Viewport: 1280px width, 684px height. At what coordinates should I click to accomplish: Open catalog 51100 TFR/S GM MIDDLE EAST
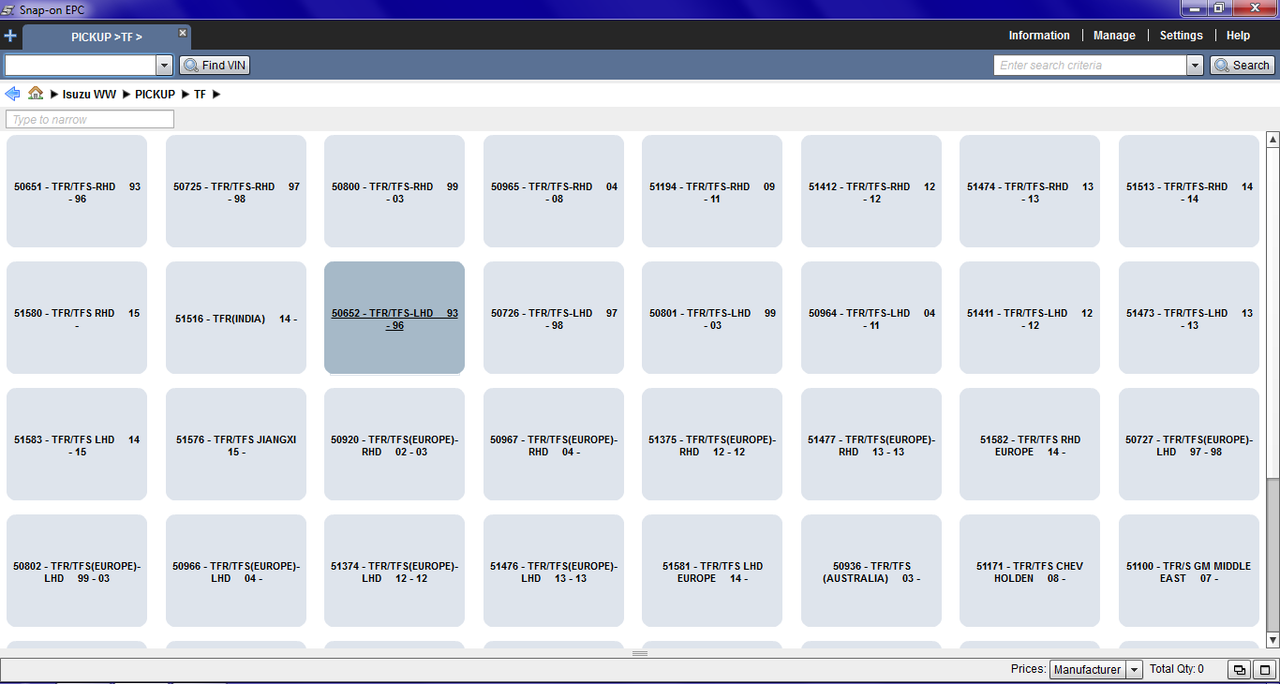click(x=1189, y=571)
